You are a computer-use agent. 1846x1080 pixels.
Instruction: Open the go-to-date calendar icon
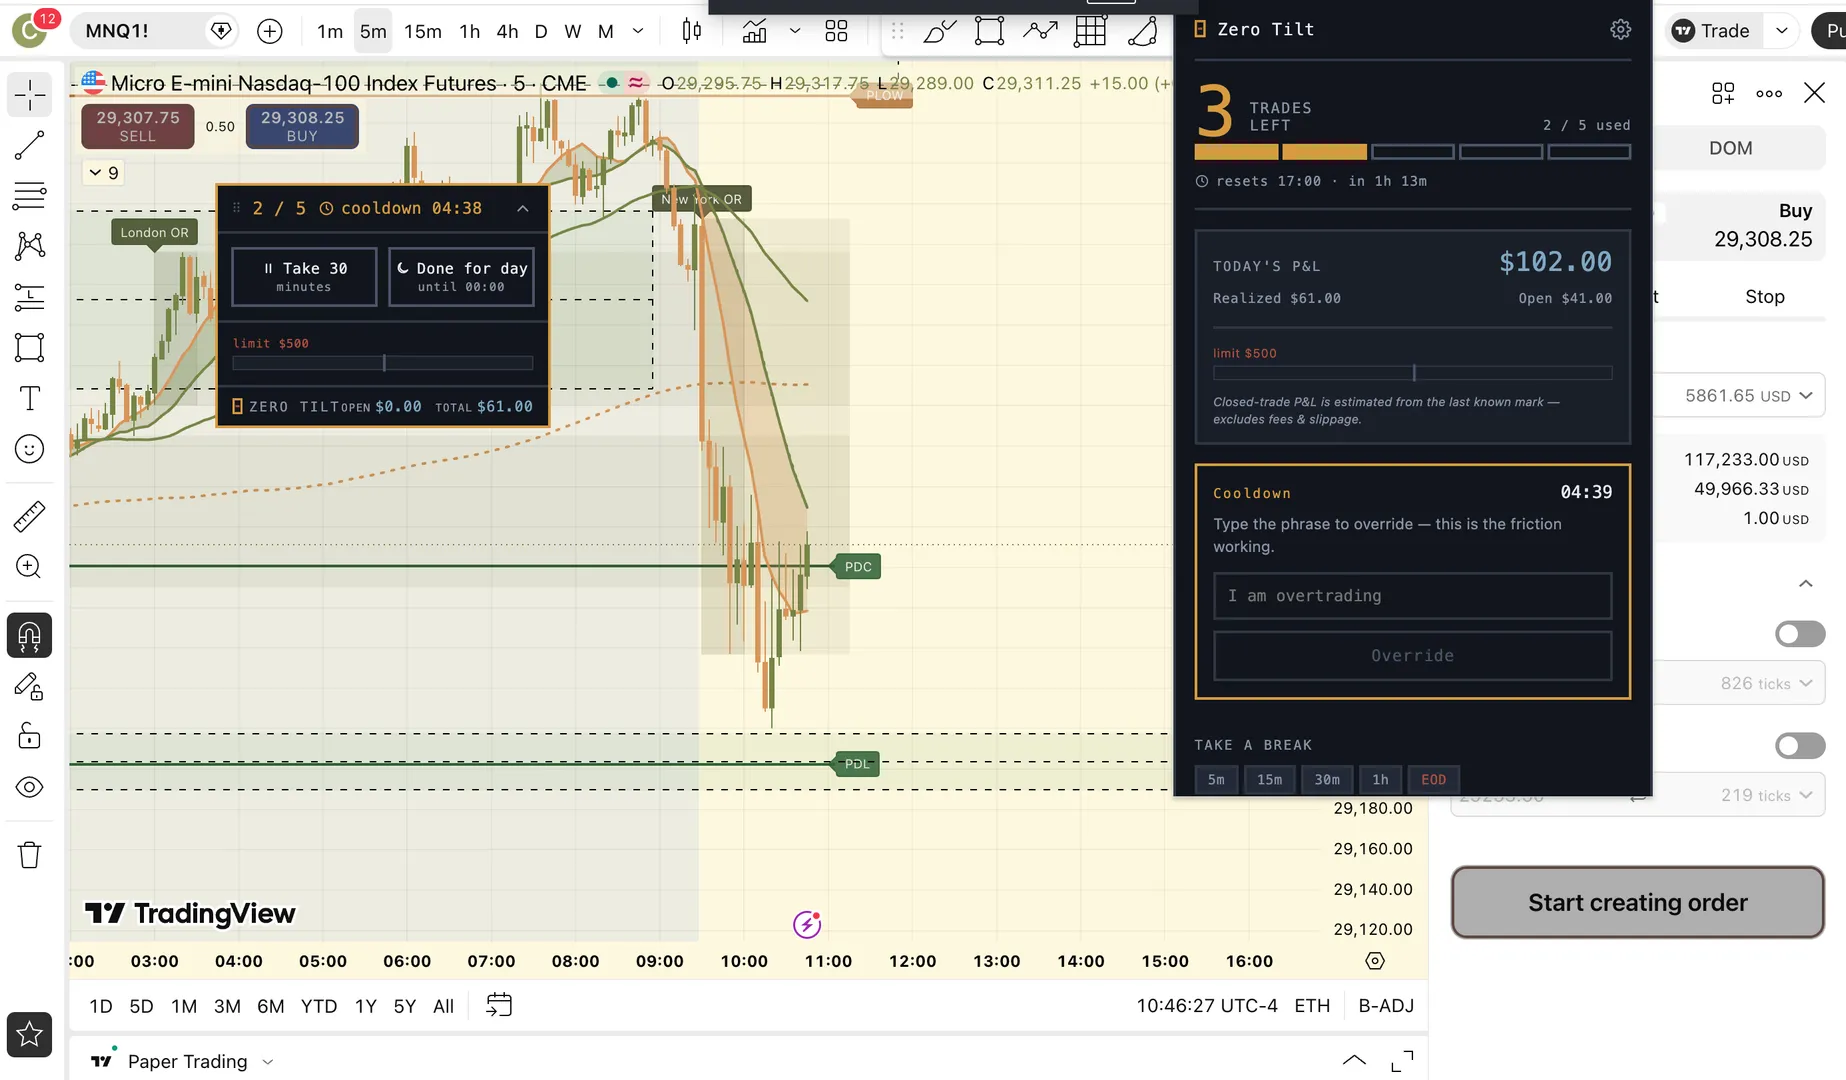[x=498, y=1005]
